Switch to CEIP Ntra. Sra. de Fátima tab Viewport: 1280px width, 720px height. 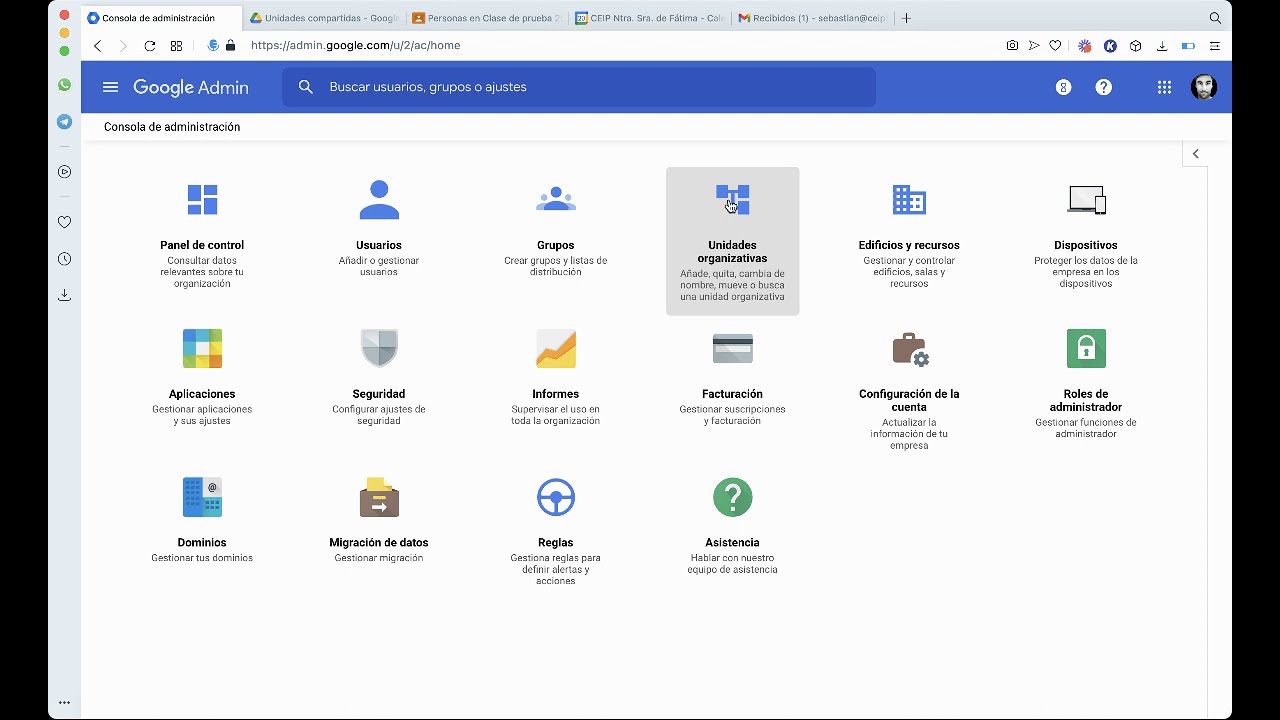[650, 18]
